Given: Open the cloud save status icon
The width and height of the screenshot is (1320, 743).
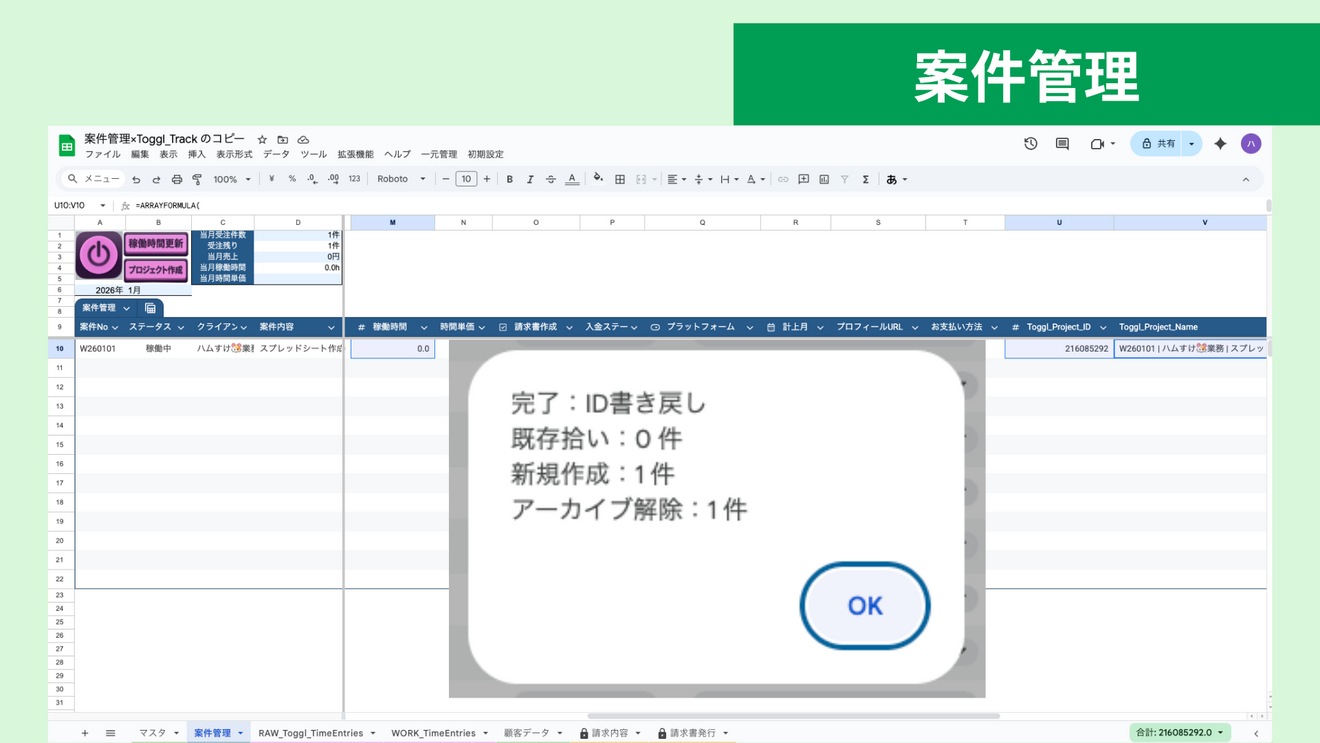Looking at the screenshot, I should click(303, 140).
